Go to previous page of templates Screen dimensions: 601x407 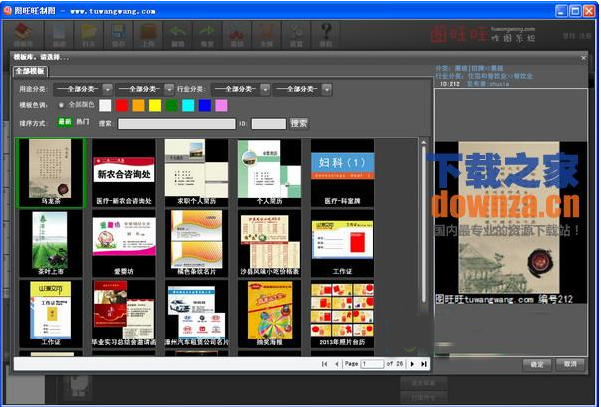(337, 364)
